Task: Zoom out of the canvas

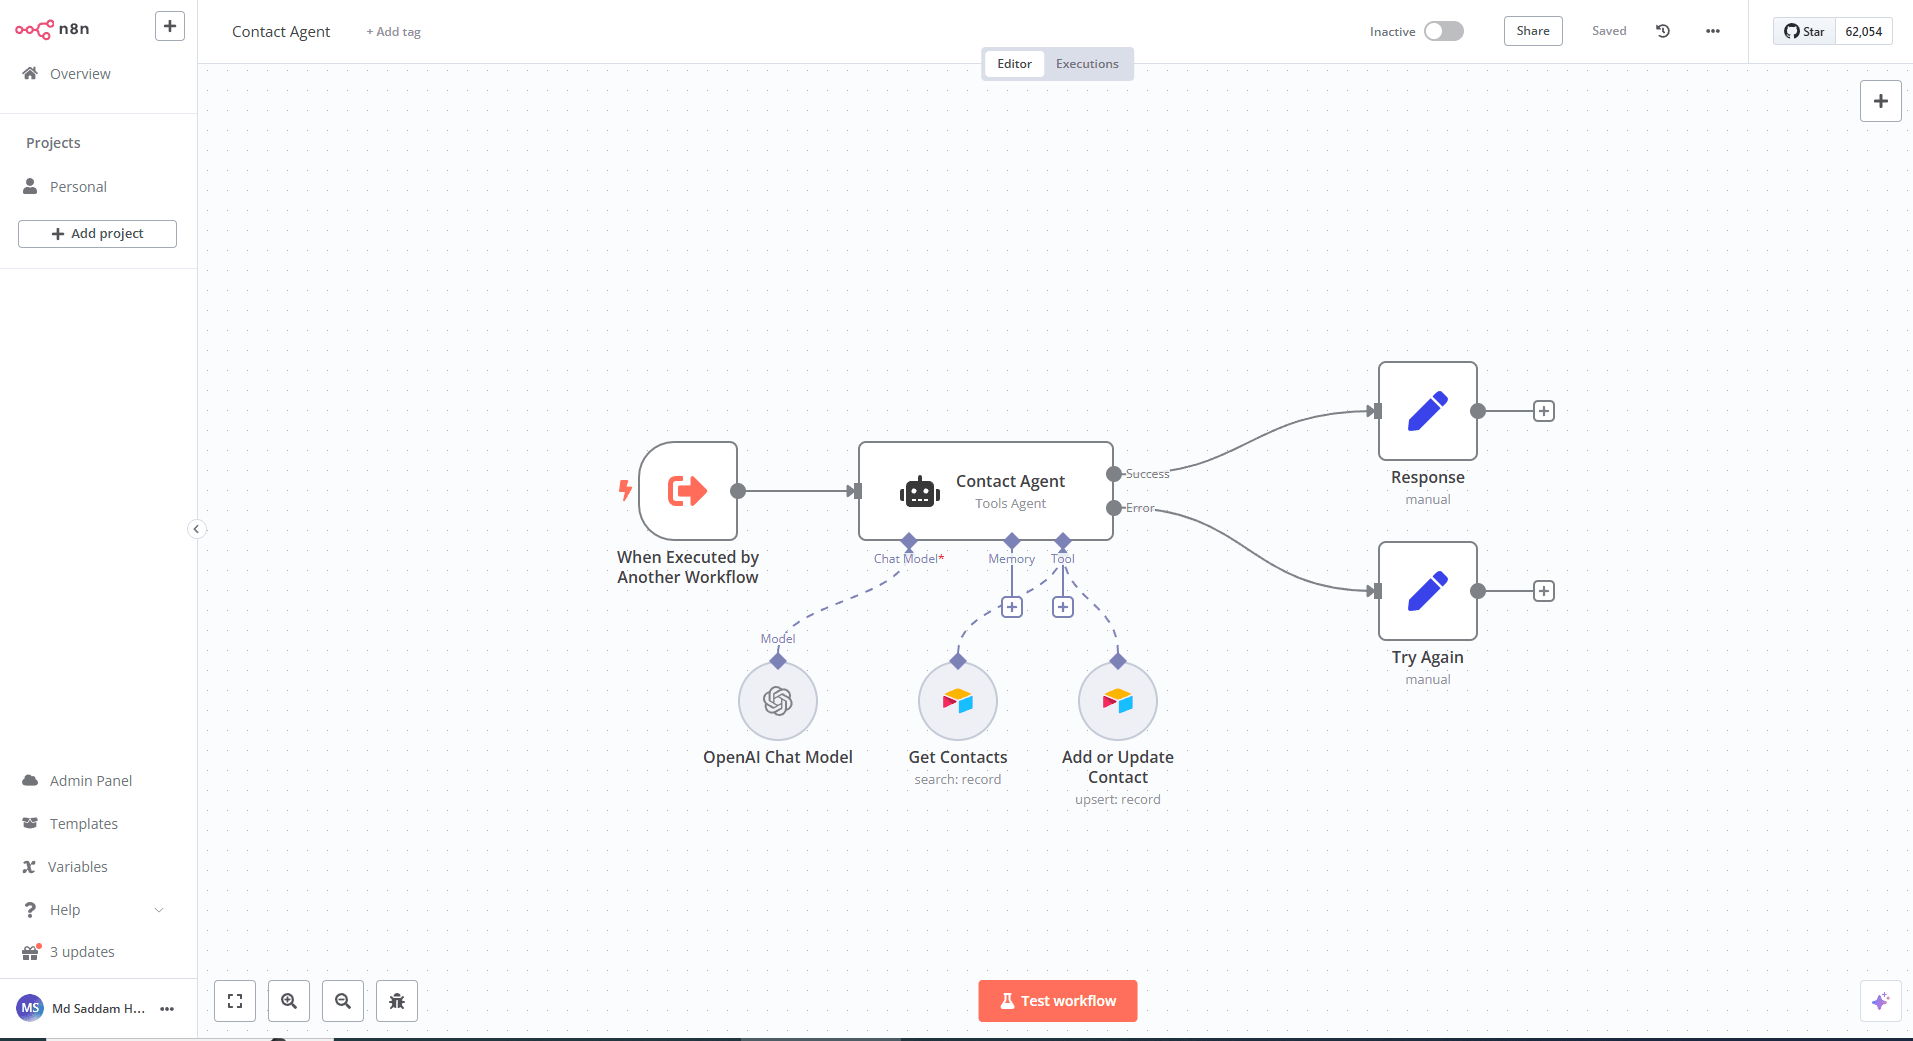Action: [x=343, y=1001]
